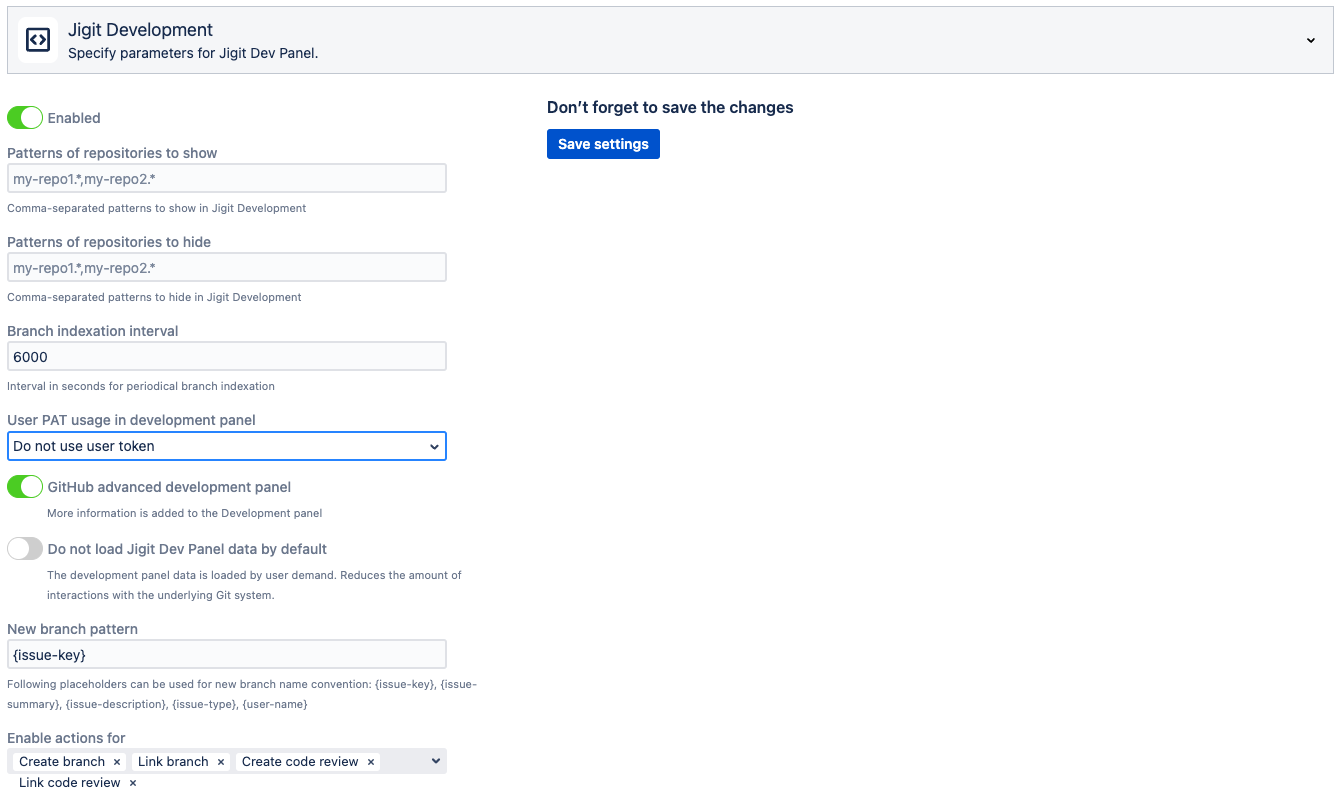Expand the Enable actions for dropdown arrow
The width and height of the screenshot is (1340, 799).
click(435, 761)
